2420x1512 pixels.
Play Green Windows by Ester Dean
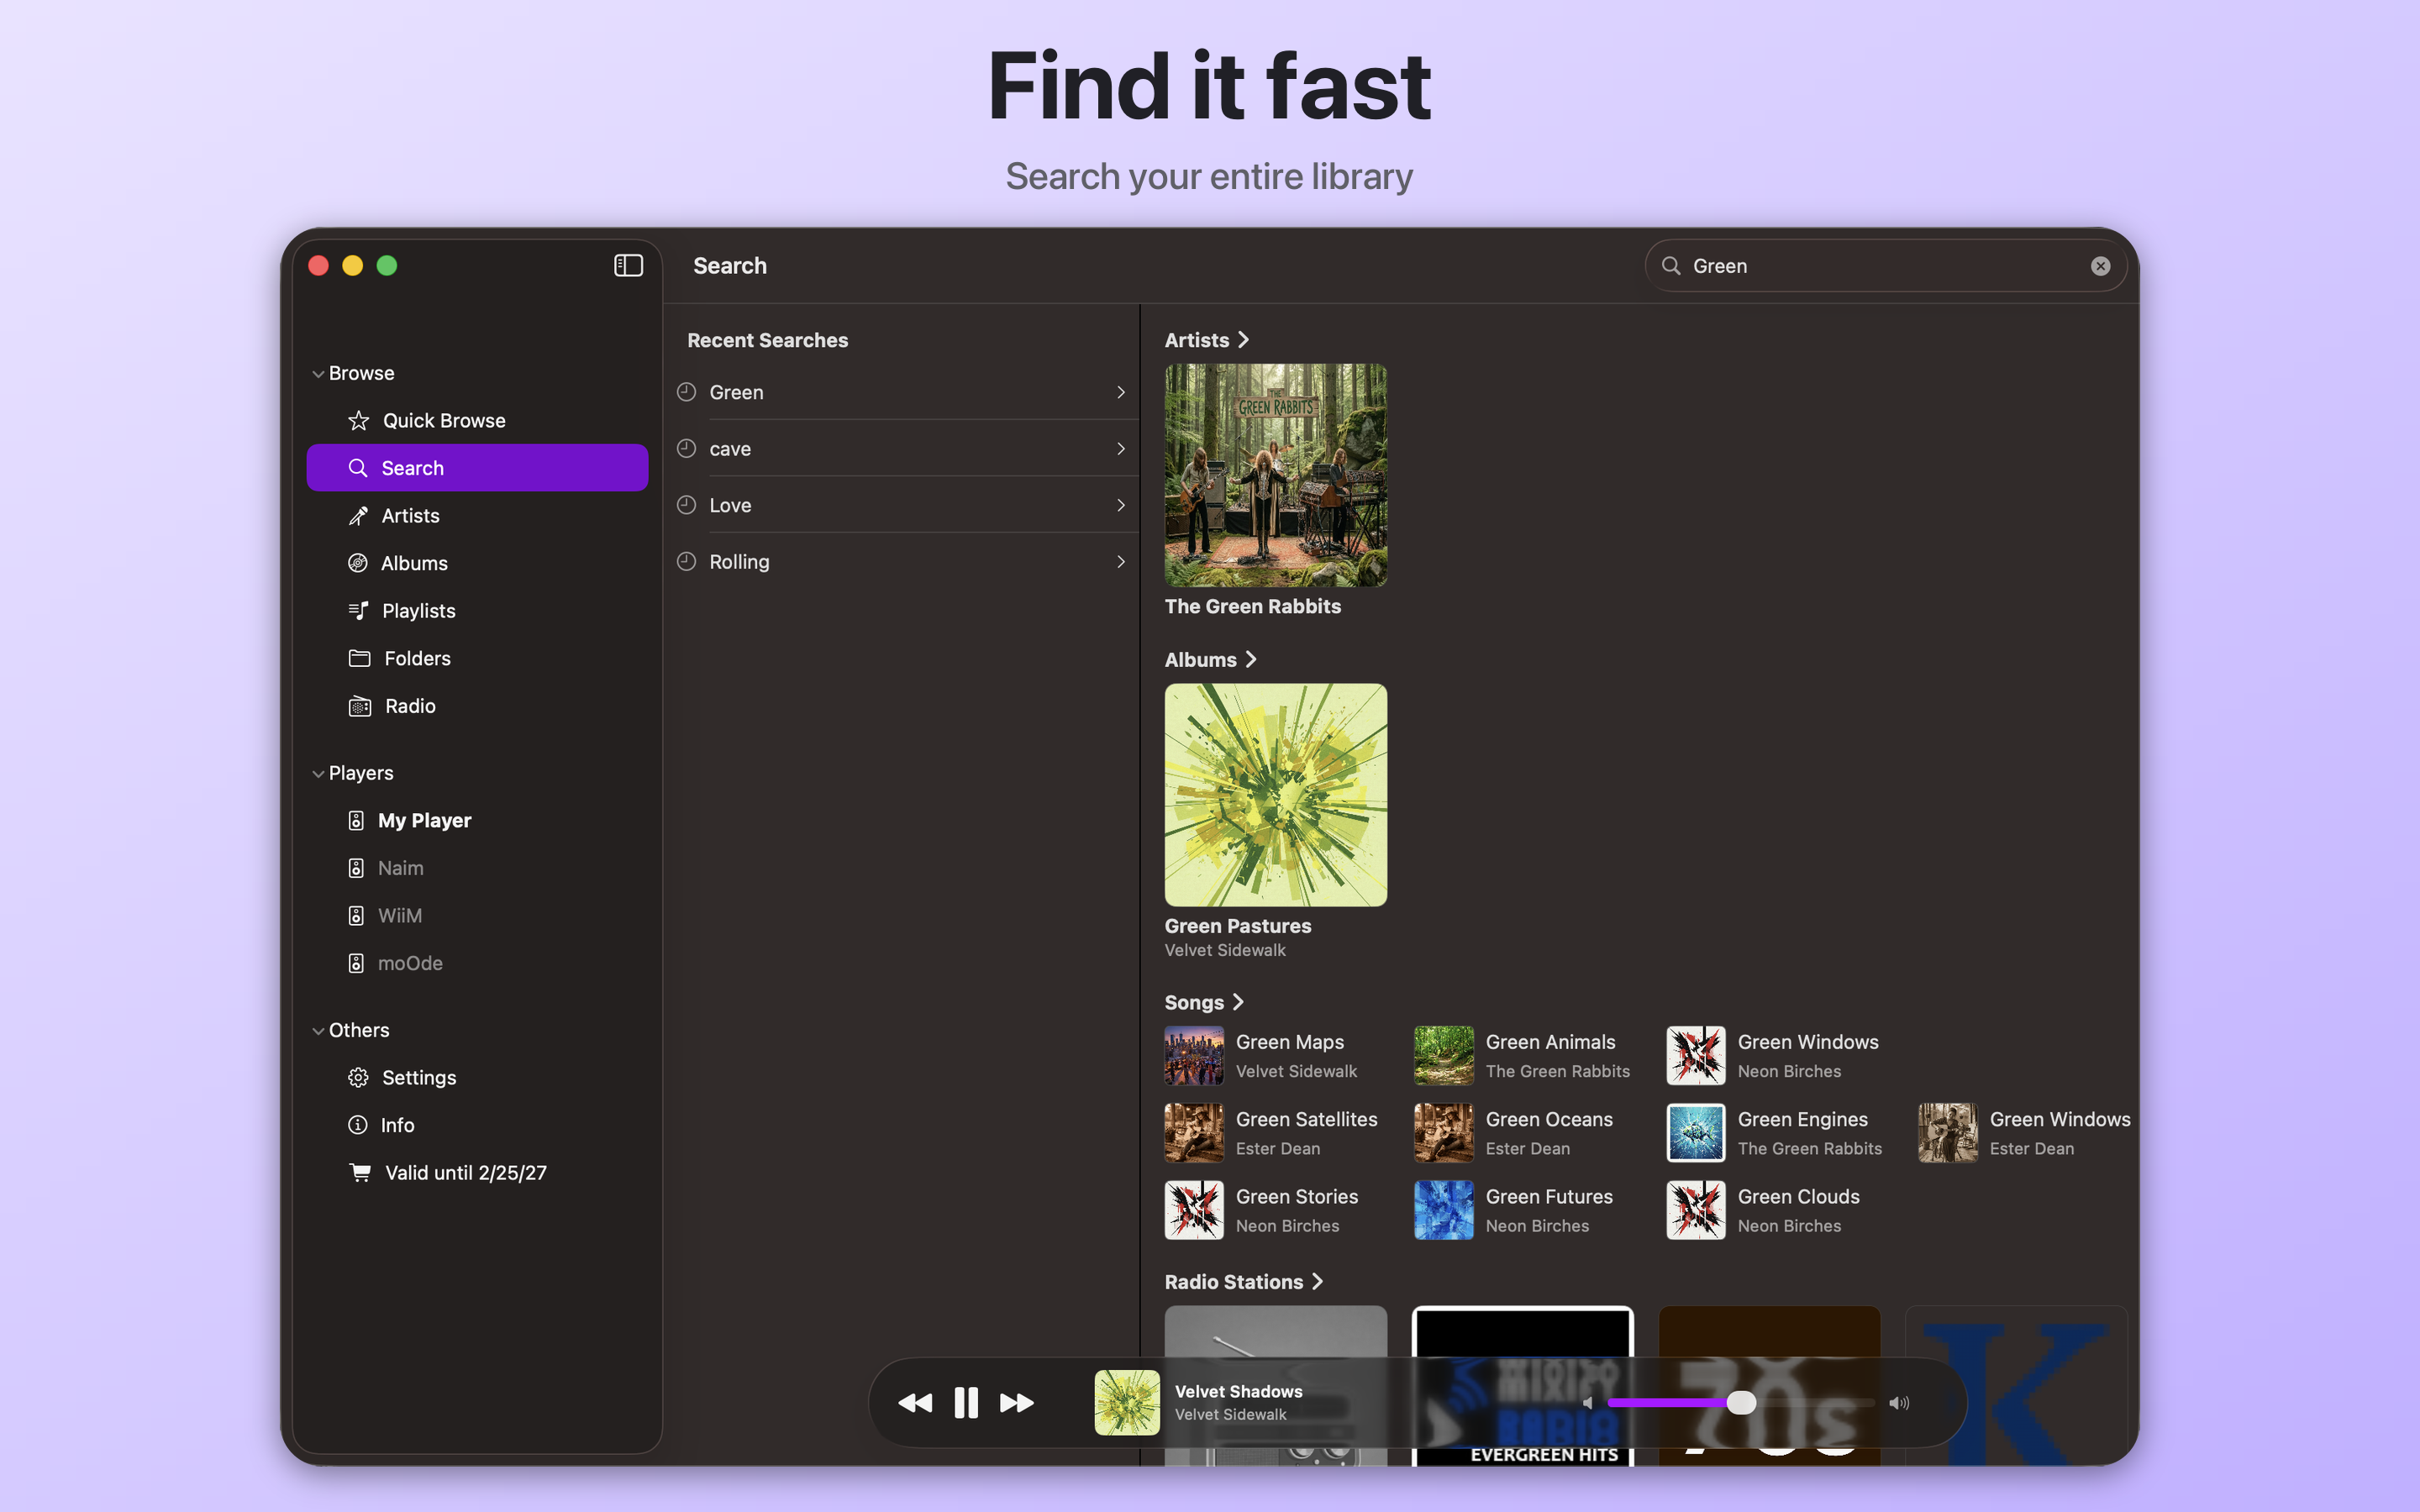click(x=2025, y=1133)
